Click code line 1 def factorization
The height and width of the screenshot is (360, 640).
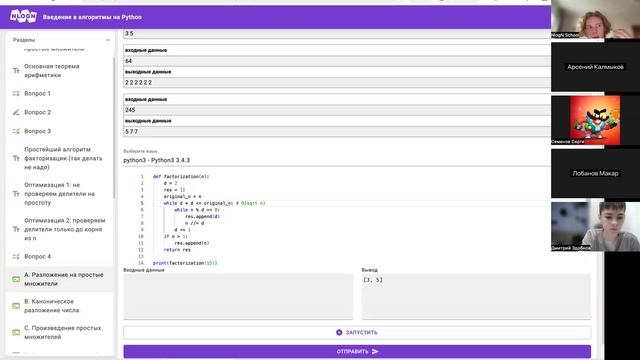point(181,177)
